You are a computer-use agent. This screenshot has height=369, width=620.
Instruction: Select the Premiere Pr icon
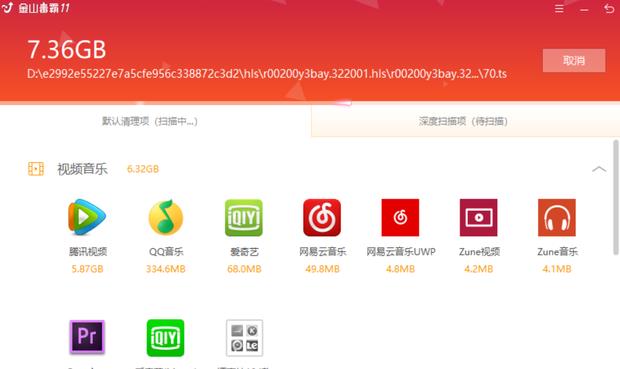[87, 337]
